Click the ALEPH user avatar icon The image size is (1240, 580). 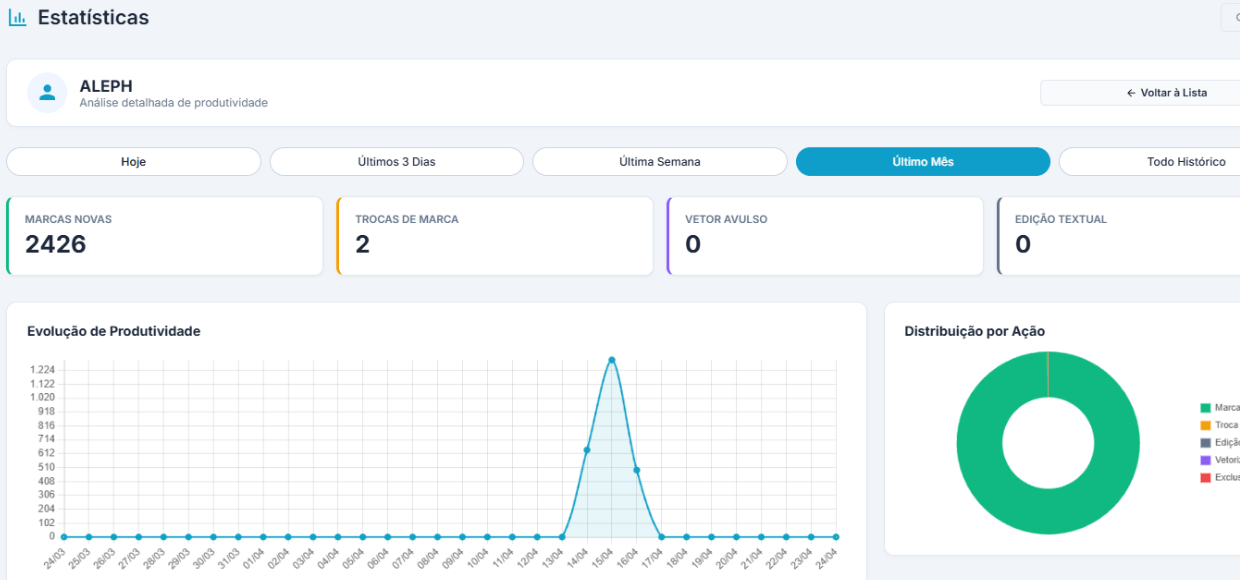tap(47, 93)
